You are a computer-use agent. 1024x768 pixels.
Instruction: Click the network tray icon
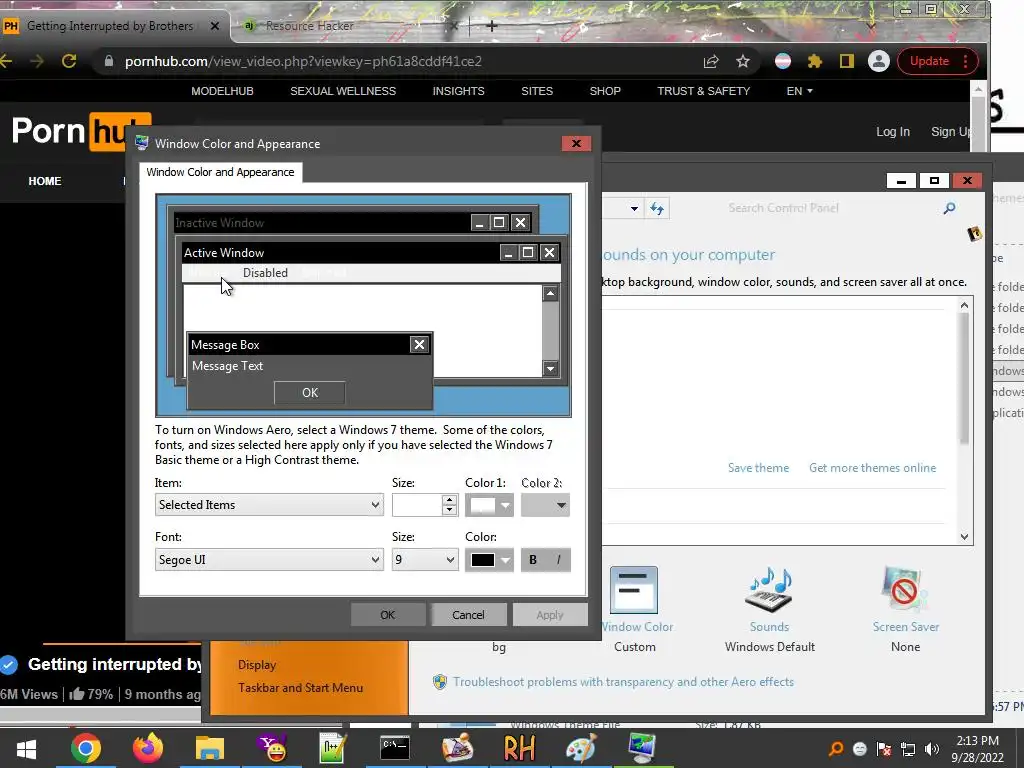coord(908,749)
